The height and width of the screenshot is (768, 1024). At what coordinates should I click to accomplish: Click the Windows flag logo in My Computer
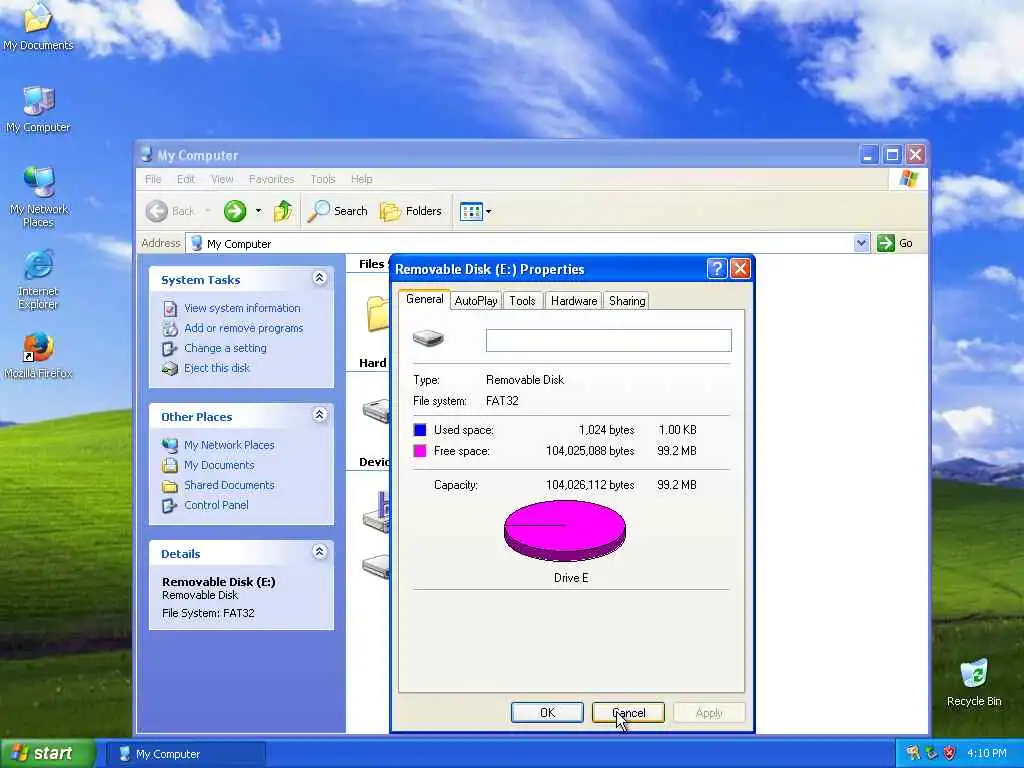[x=908, y=178]
